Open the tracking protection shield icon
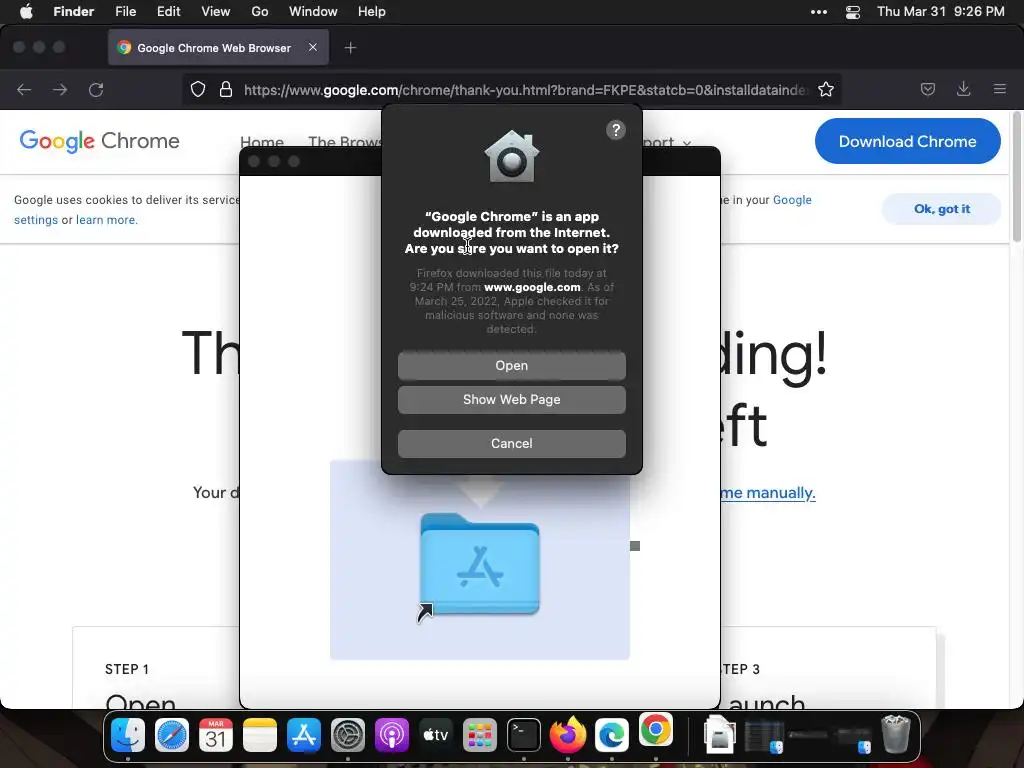The width and height of the screenshot is (1024, 768). point(198,89)
